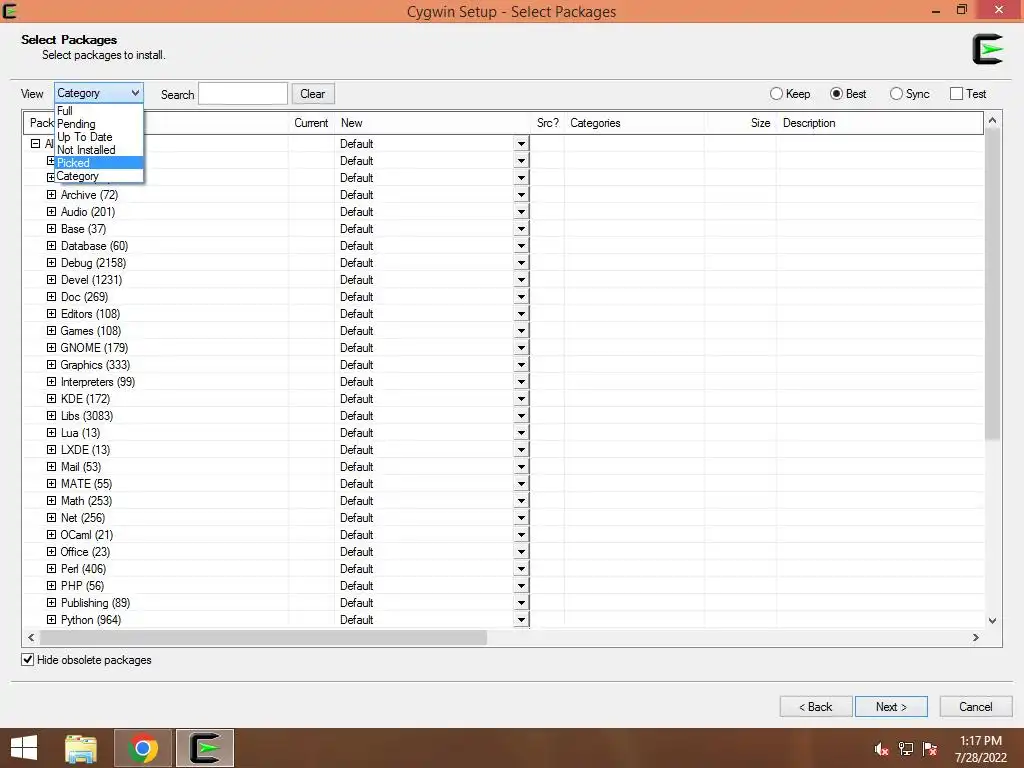Image resolution: width=1024 pixels, height=768 pixels.
Task: Click the vertical scrollbar thumb
Action: coord(993,285)
